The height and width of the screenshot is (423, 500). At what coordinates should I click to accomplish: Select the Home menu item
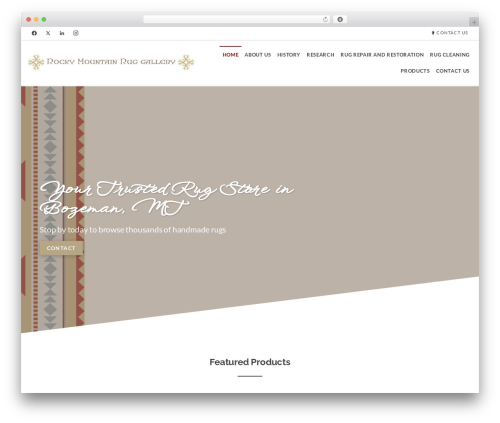point(230,55)
